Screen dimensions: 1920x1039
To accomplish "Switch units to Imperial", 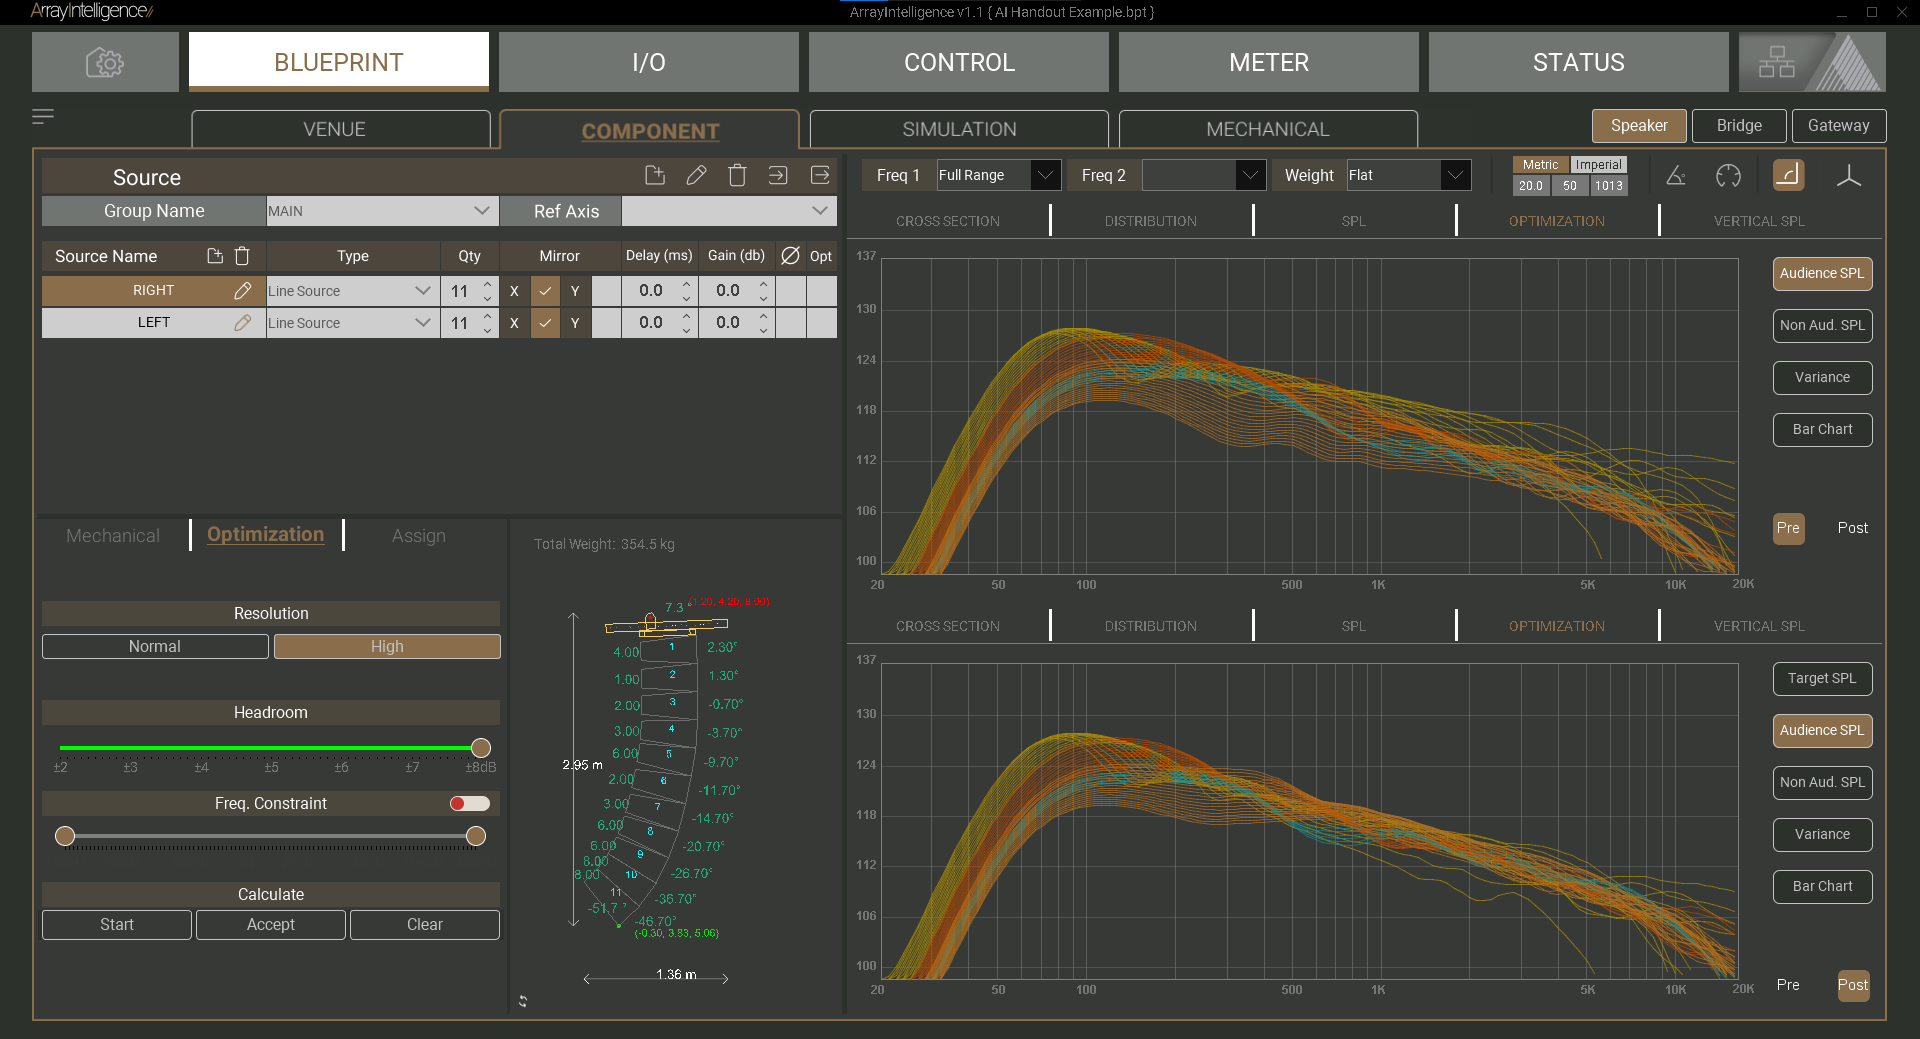I will pyautogui.click(x=1598, y=165).
